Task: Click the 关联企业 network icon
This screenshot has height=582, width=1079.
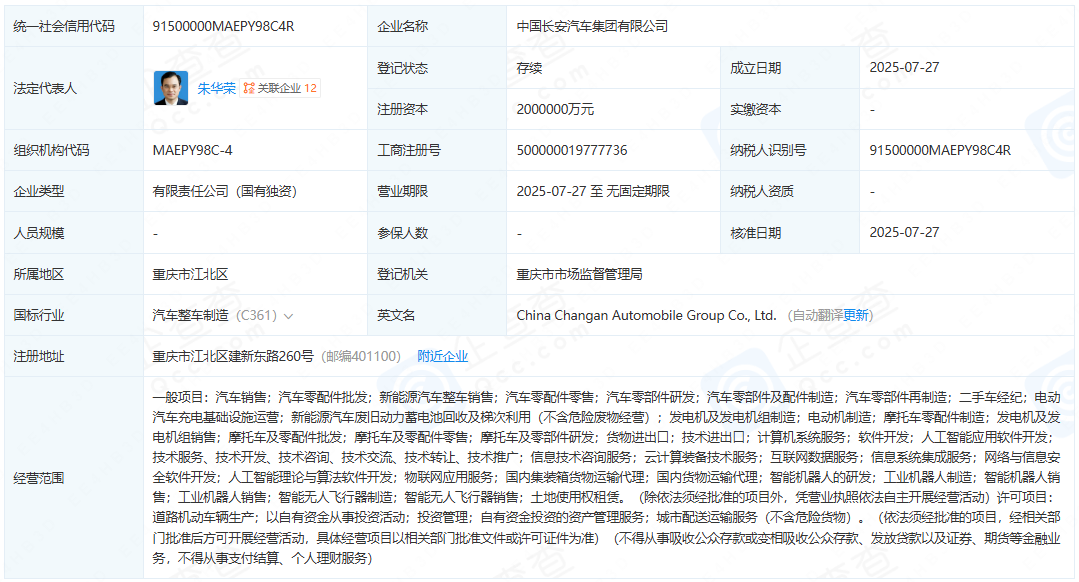Action: coord(250,88)
